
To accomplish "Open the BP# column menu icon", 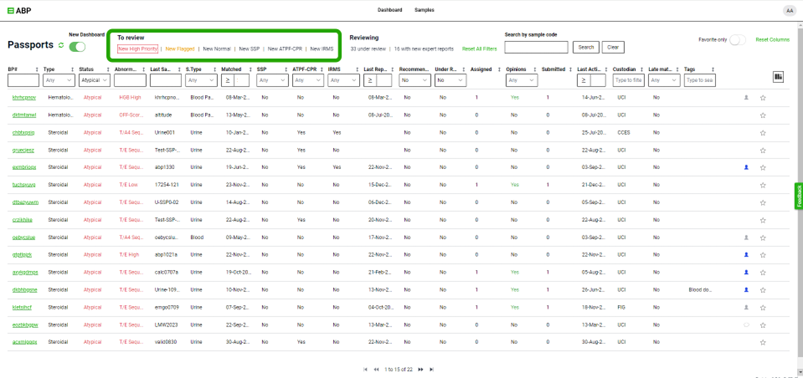I will [x=36, y=69].
